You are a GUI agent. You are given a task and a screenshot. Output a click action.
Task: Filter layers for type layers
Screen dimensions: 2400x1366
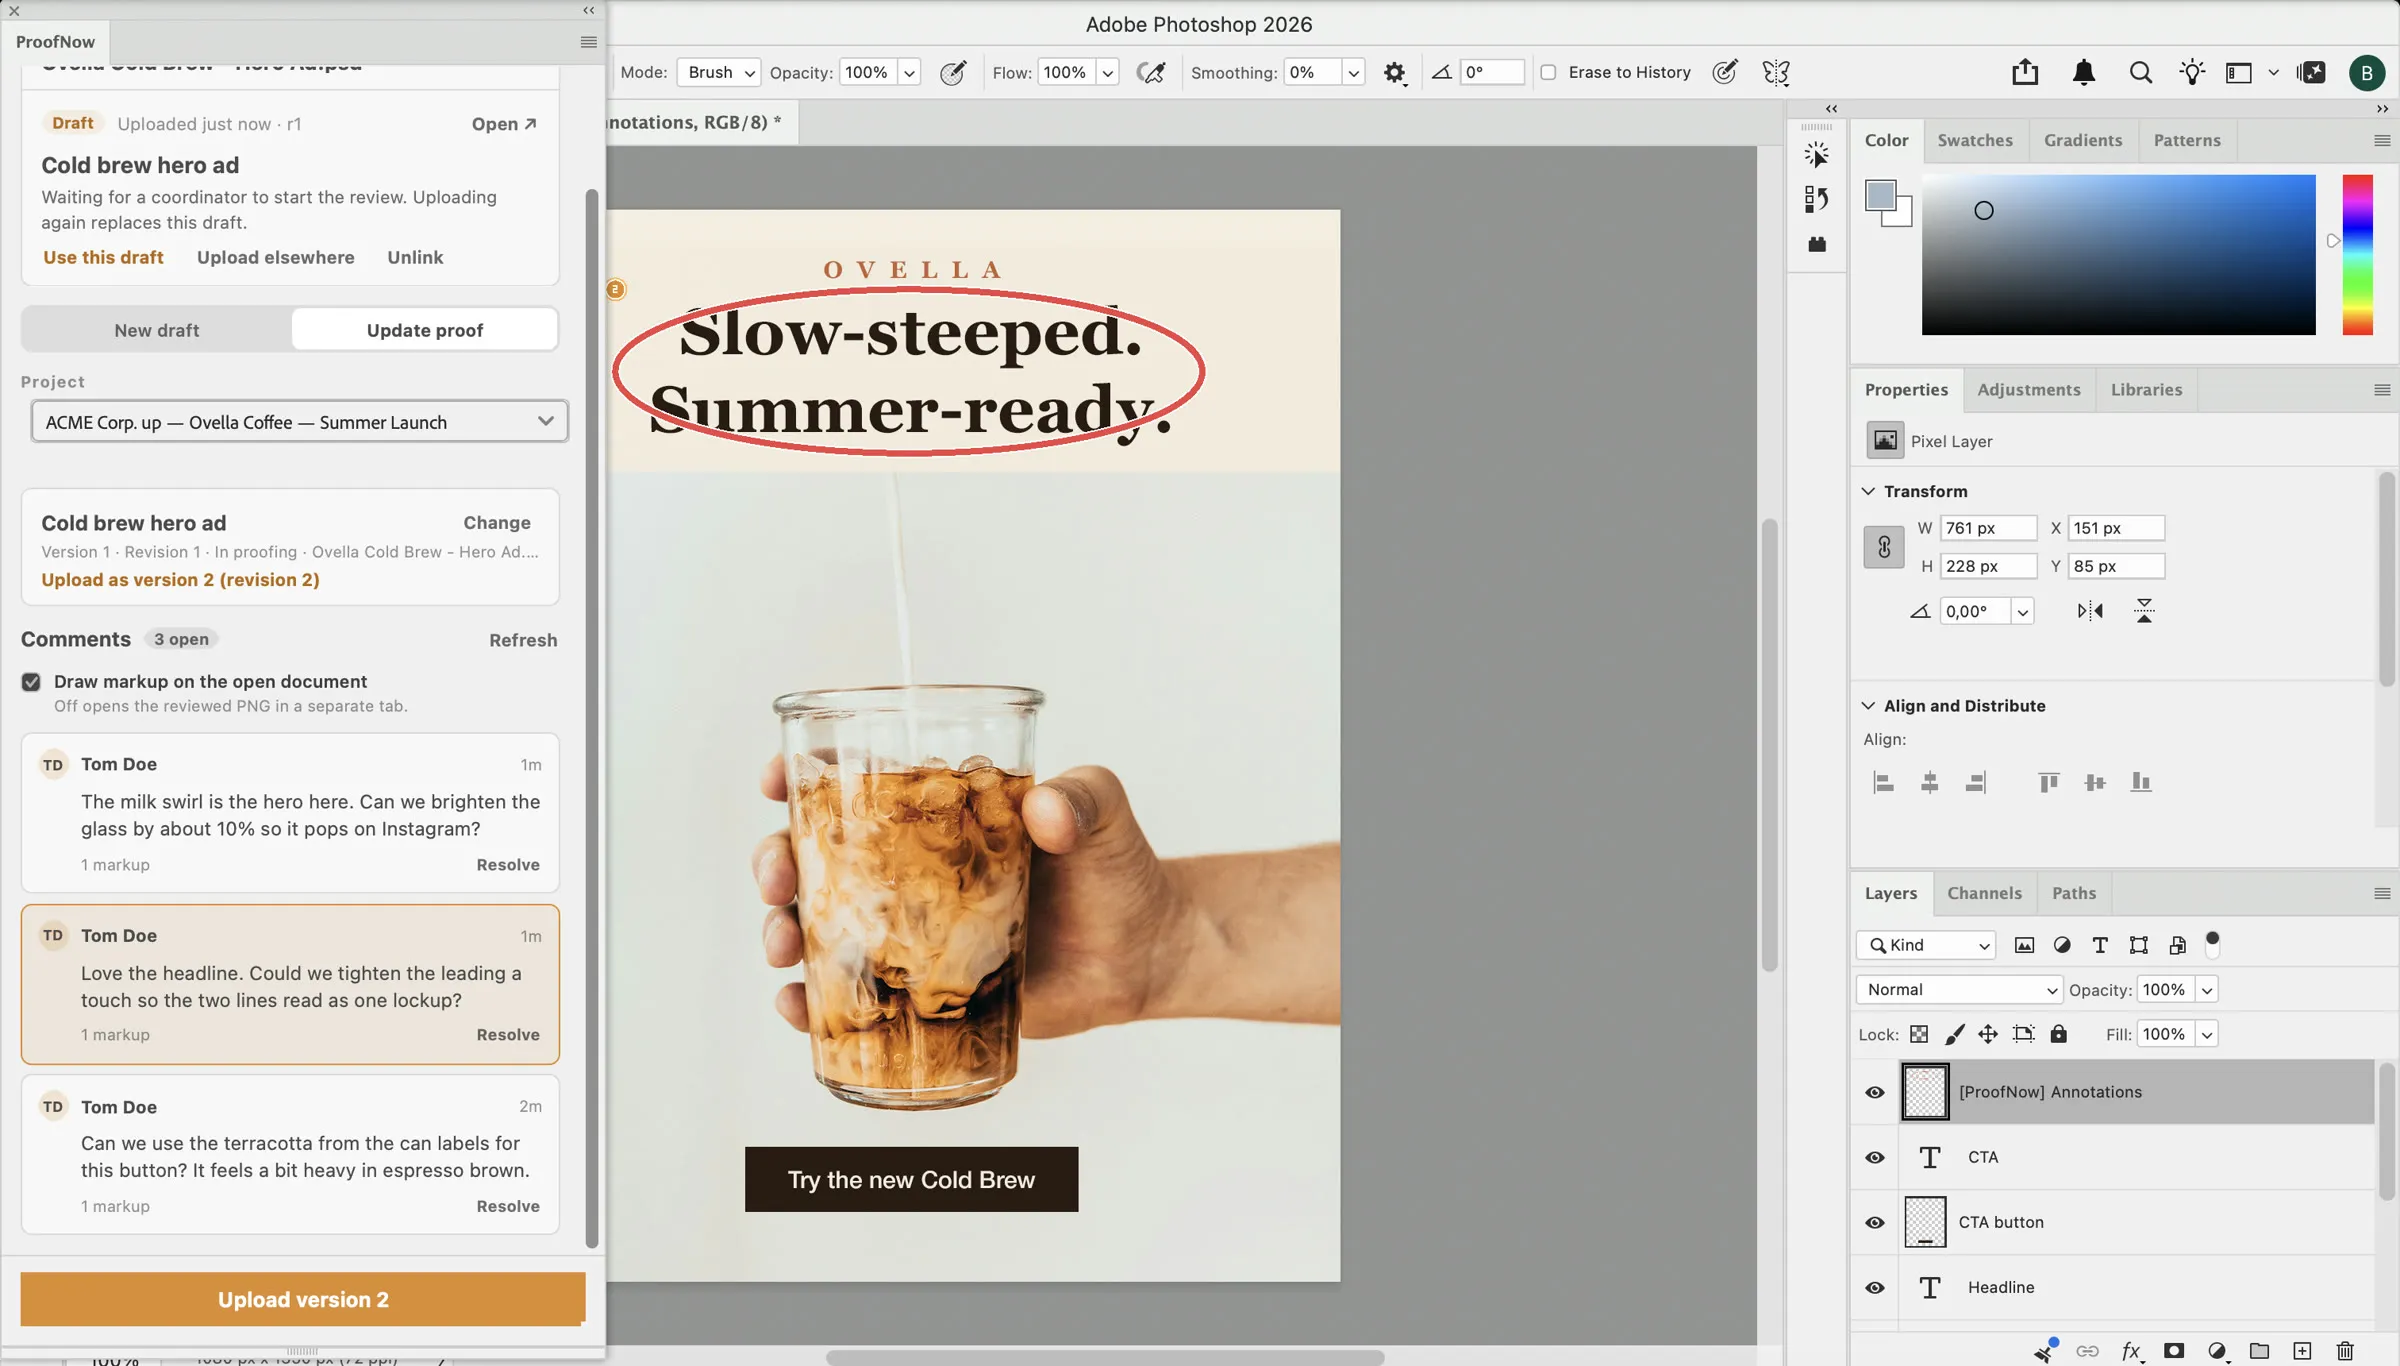pyautogui.click(x=2100, y=945)
